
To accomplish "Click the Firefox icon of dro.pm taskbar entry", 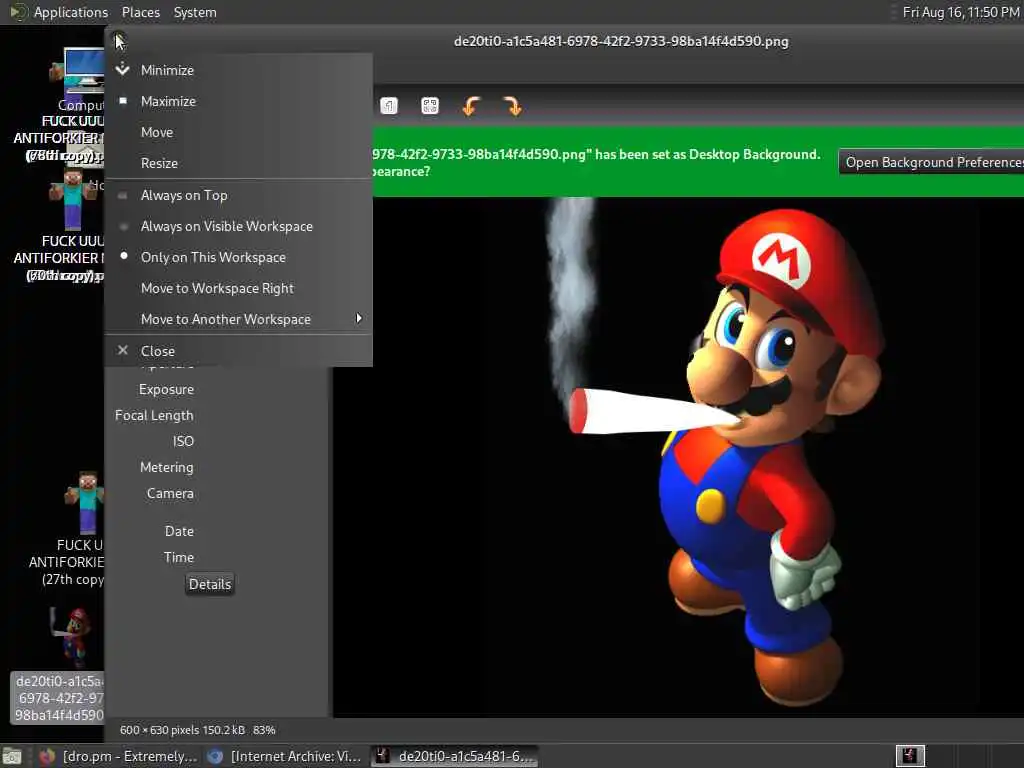I will point(46,756).
